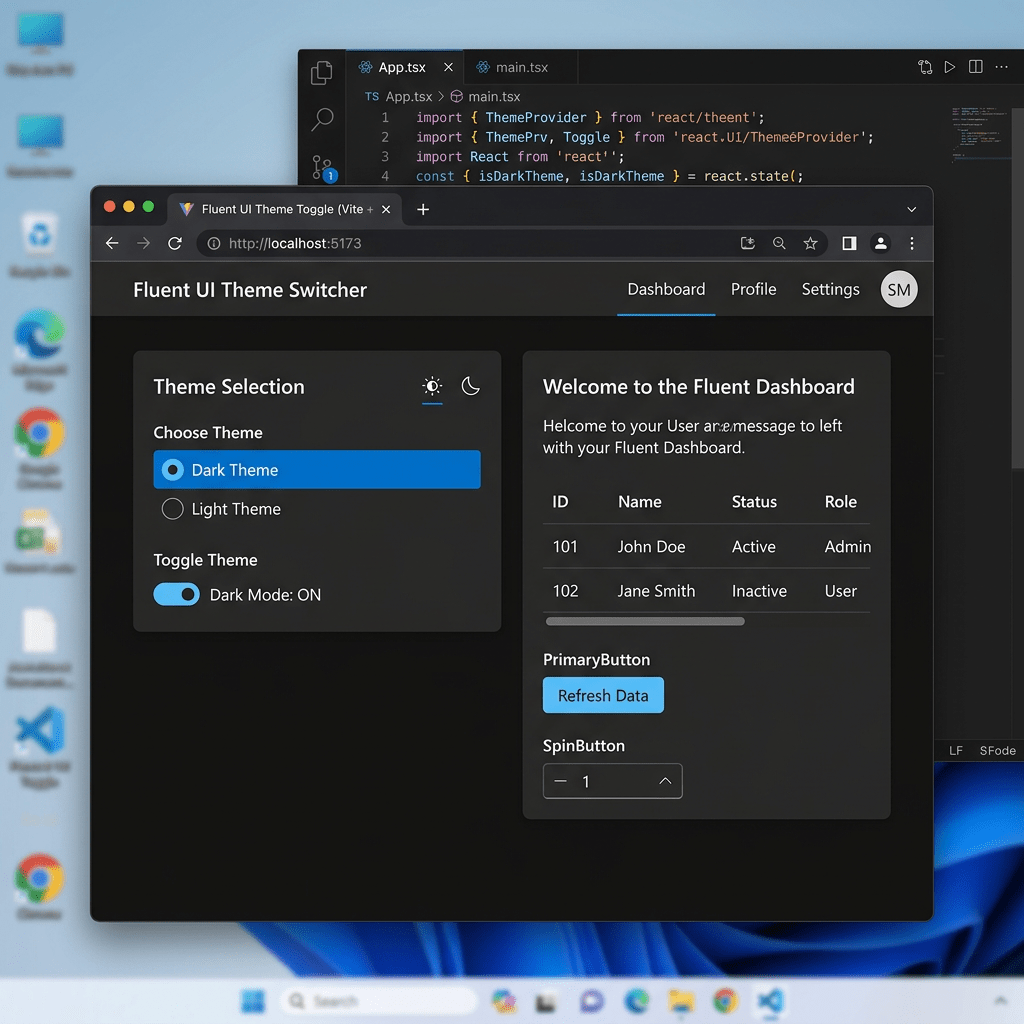The image size is (1024, 1024).
Task: Open VS Code Source Control icon
Action: 323,167
